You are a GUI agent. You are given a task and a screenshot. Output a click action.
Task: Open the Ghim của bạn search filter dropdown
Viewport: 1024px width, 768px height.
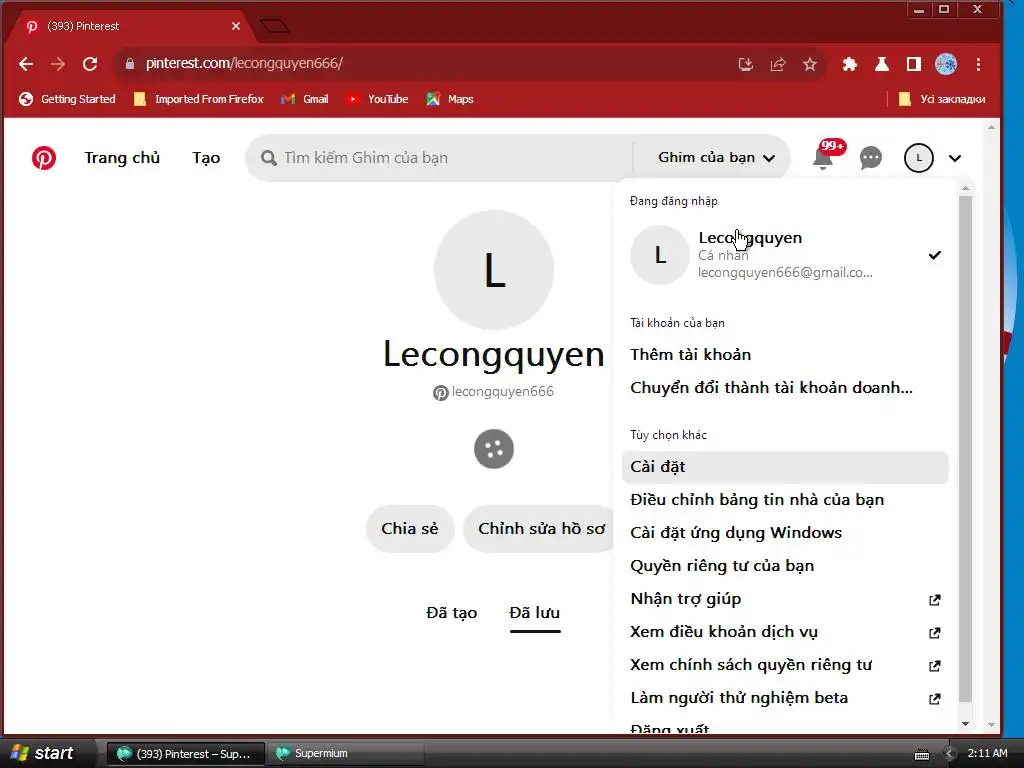716,157
